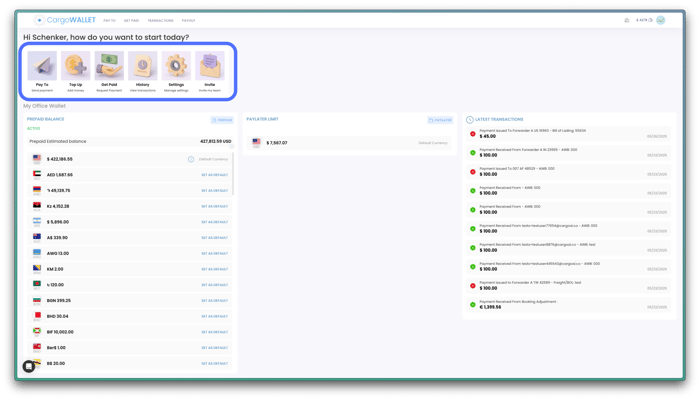This screenshot has height=400, width=700.
Task: Open the Get Paid menu in the top navigation
Action: [x=131, y=21]
